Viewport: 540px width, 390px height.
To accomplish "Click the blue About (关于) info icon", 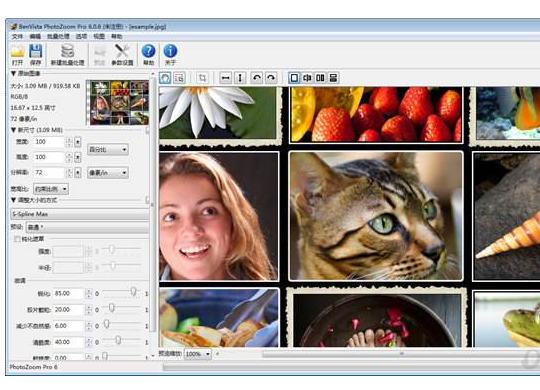I will 170,51.
